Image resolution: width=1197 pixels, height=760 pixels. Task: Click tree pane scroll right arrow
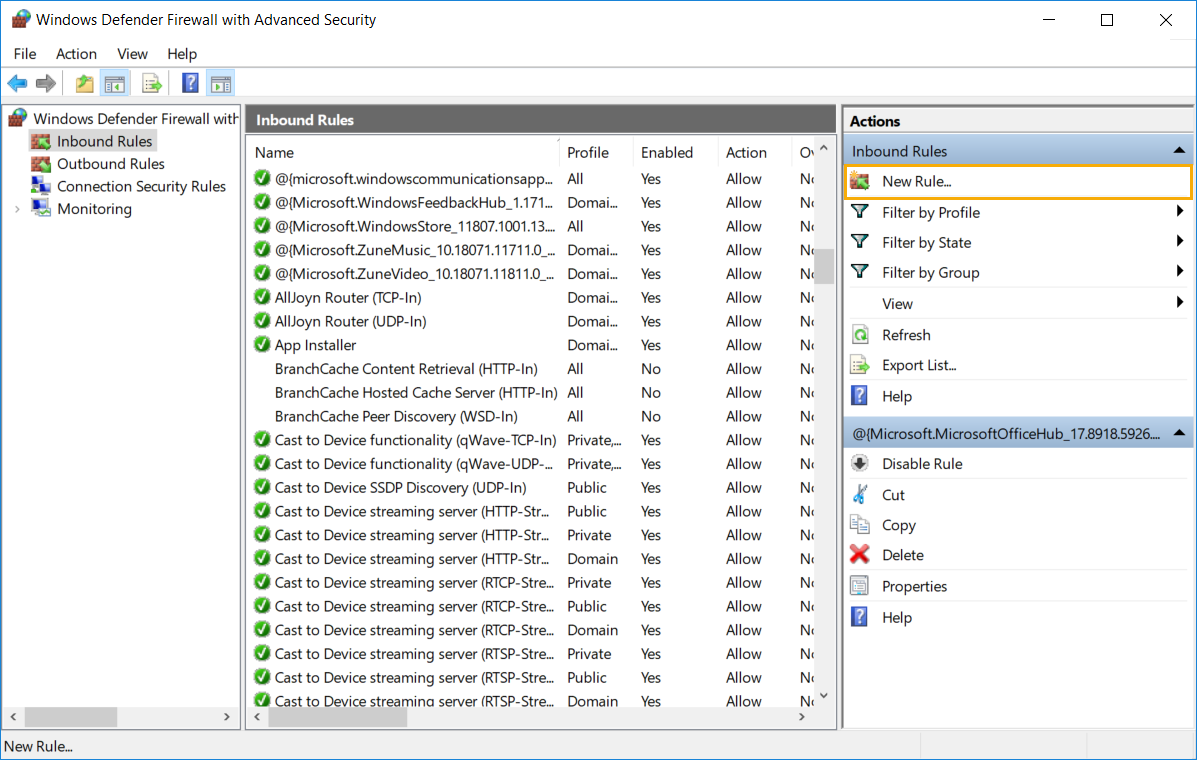pos(227,717)
